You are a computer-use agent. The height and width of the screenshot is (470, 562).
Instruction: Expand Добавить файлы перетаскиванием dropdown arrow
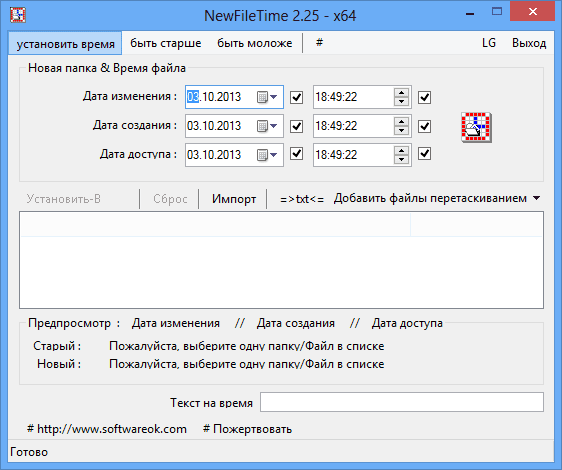point(536,198)
